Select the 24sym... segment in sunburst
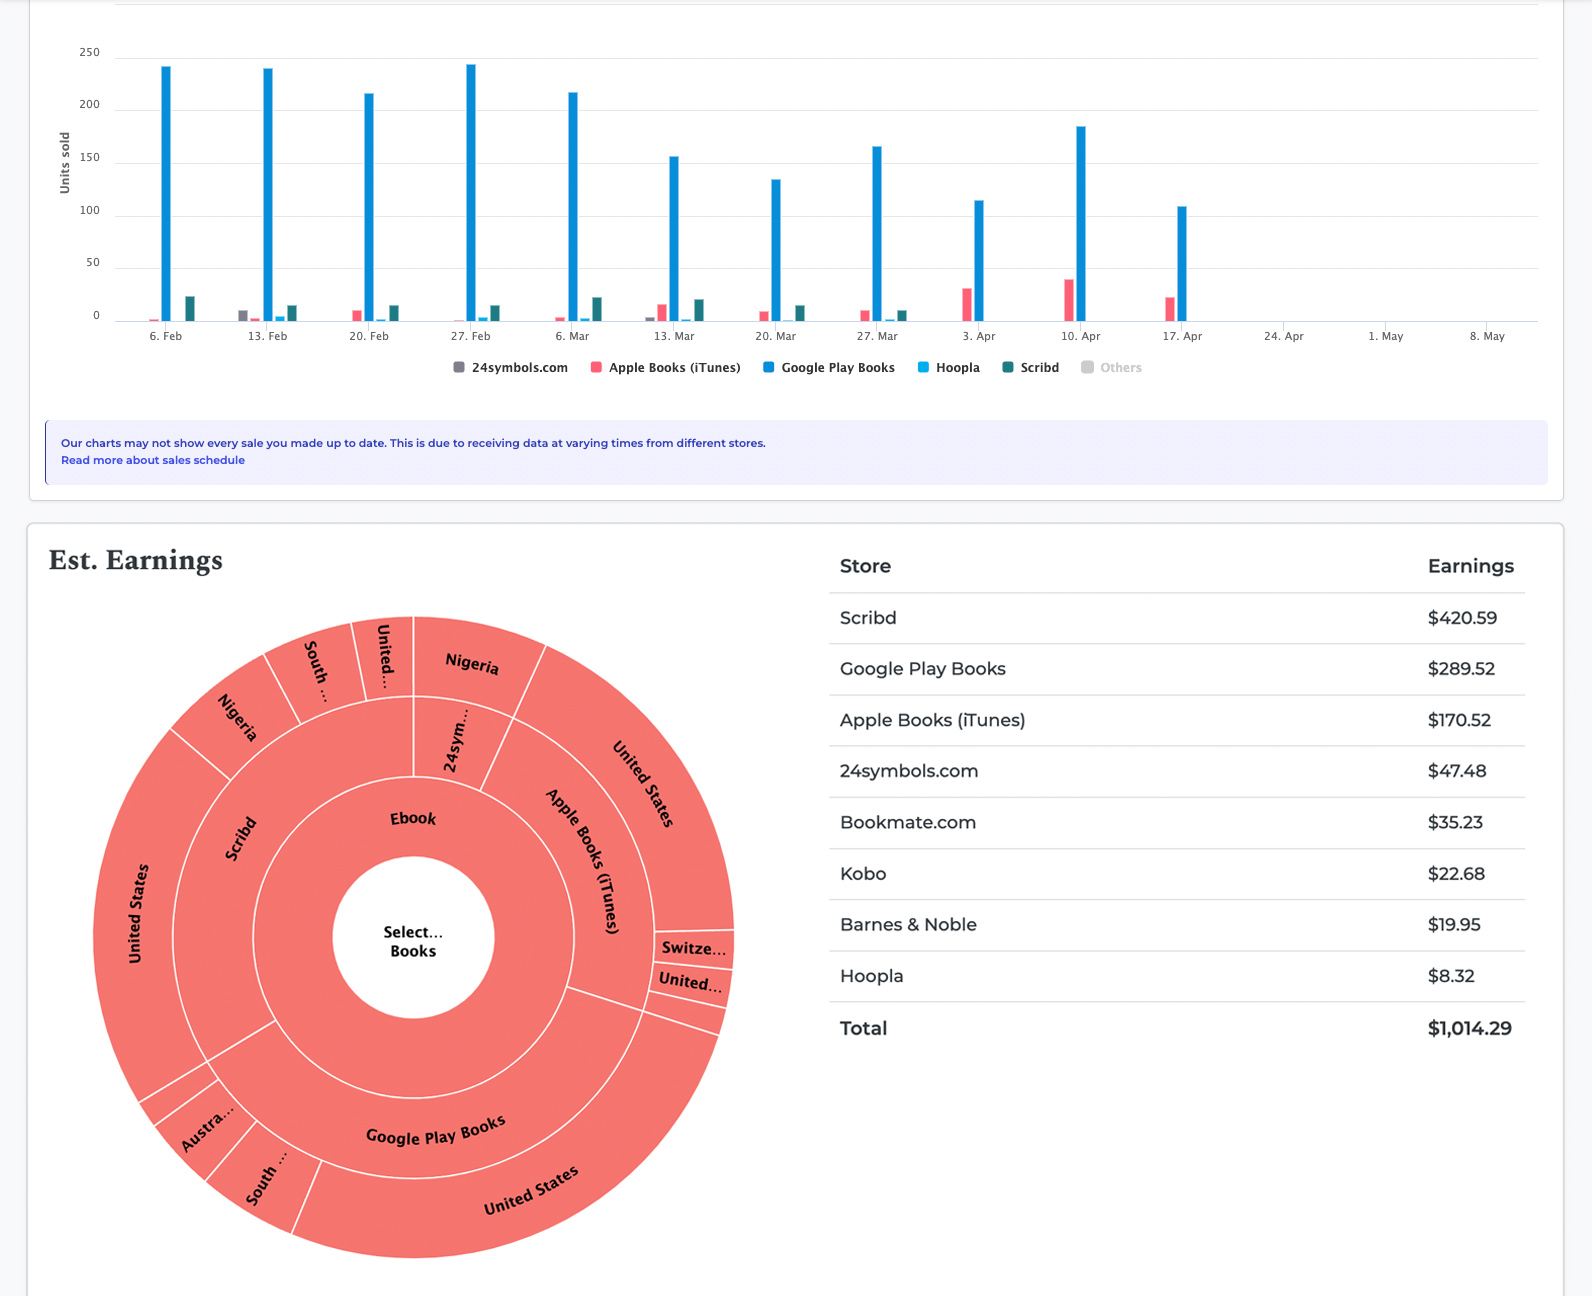 tap(456, 743)
